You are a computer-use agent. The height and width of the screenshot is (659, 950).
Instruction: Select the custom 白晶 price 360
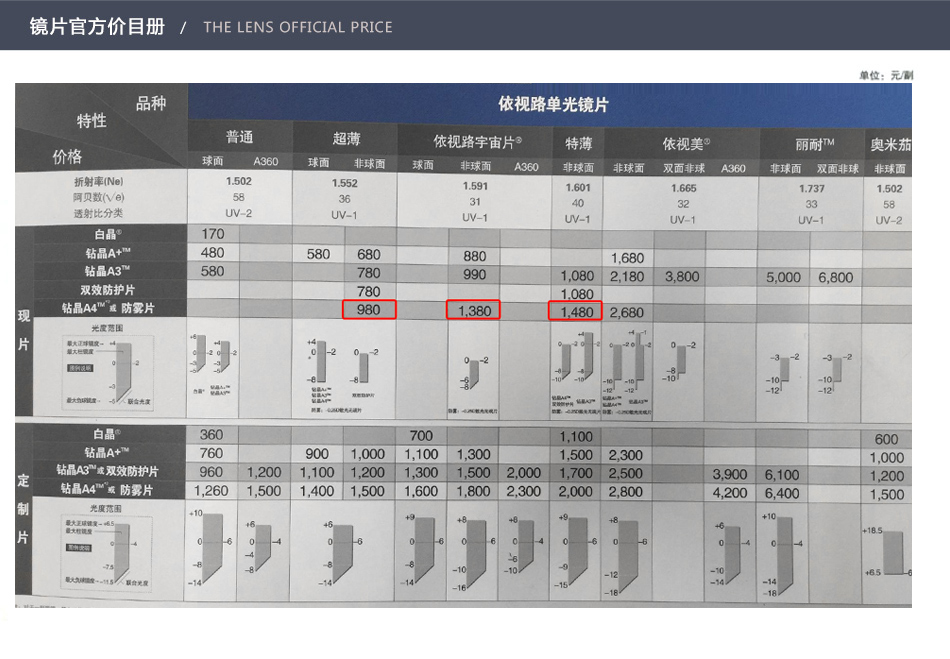coord(211,435)
